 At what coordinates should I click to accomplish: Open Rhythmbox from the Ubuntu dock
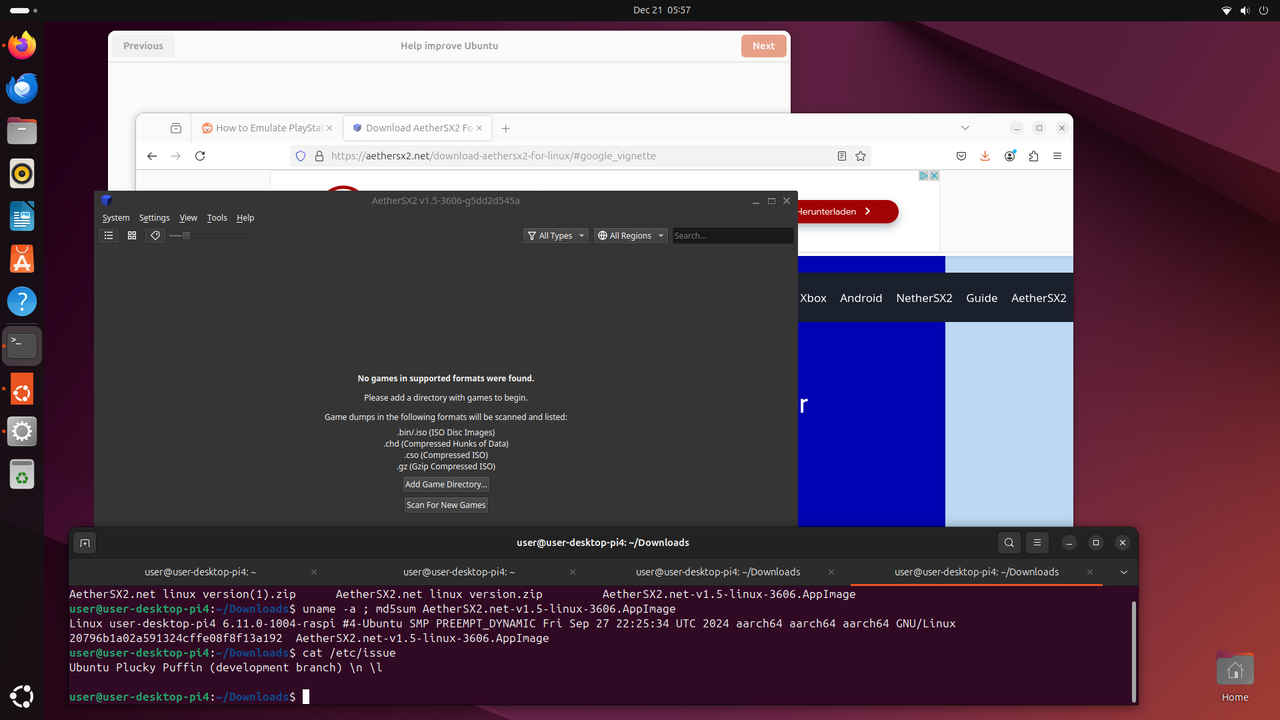22,174
